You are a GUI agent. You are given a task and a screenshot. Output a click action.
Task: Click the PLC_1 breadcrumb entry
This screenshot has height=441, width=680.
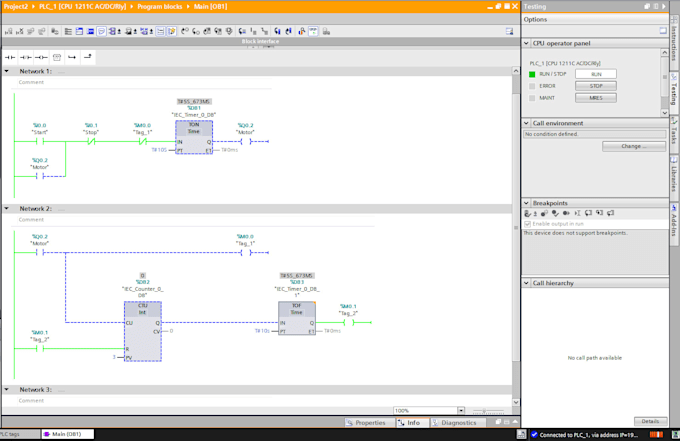click(x=82, y=7)
